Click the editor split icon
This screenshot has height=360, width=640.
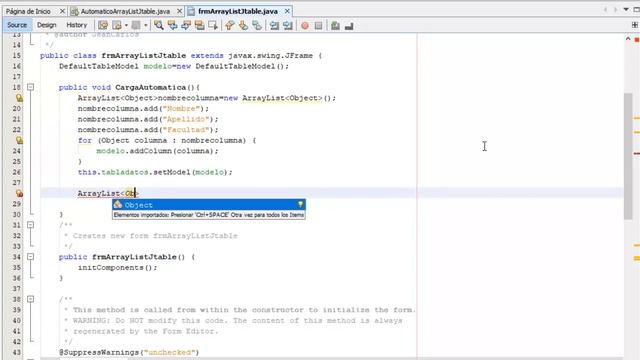[635, 25]
